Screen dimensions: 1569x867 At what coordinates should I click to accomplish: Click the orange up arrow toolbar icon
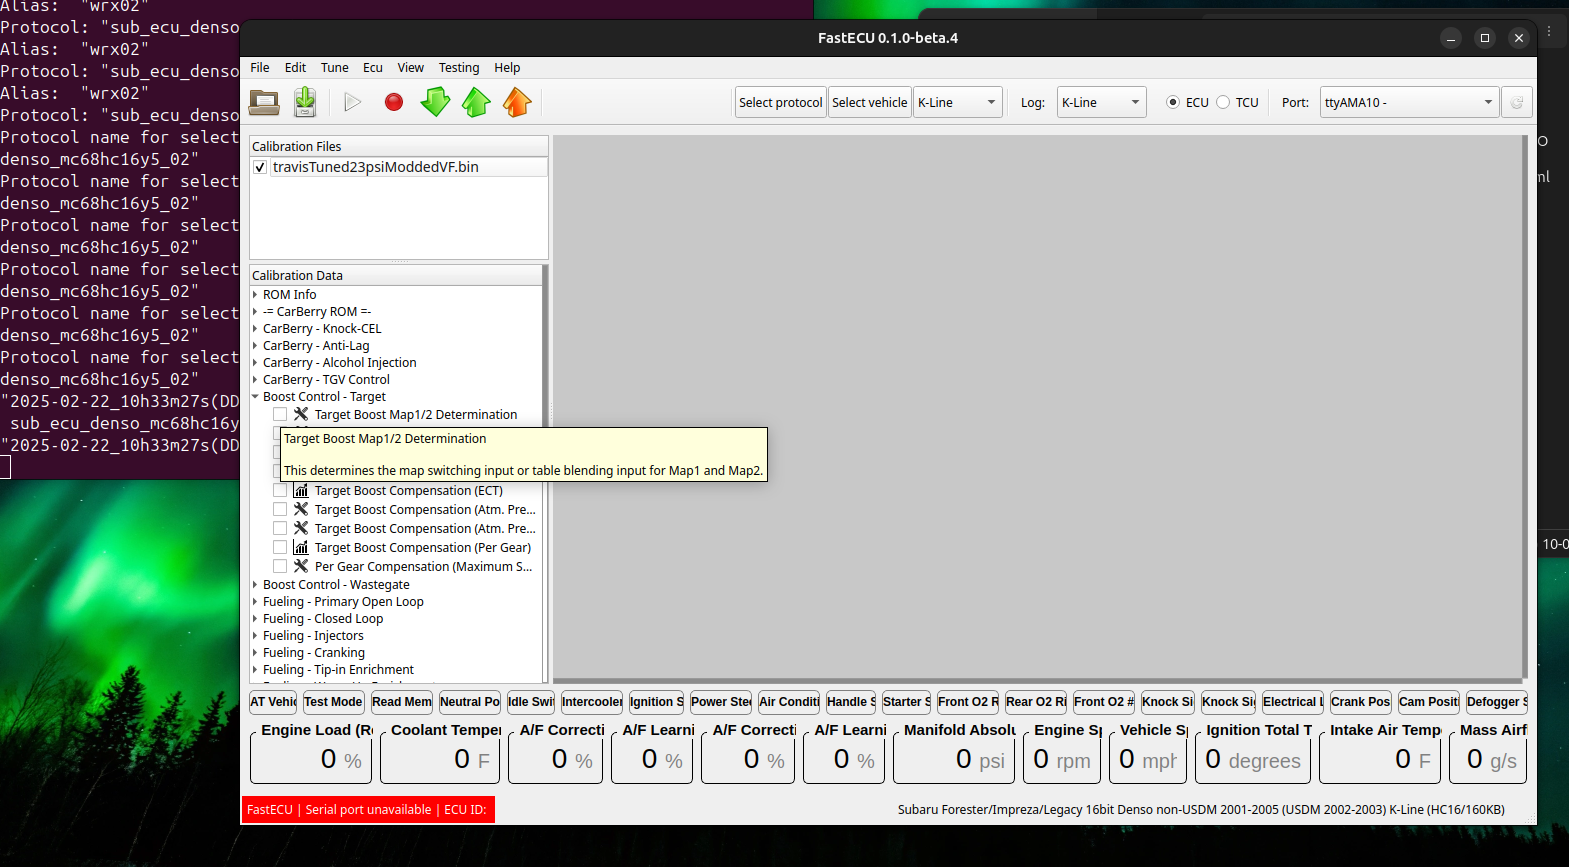pos(517,102)
